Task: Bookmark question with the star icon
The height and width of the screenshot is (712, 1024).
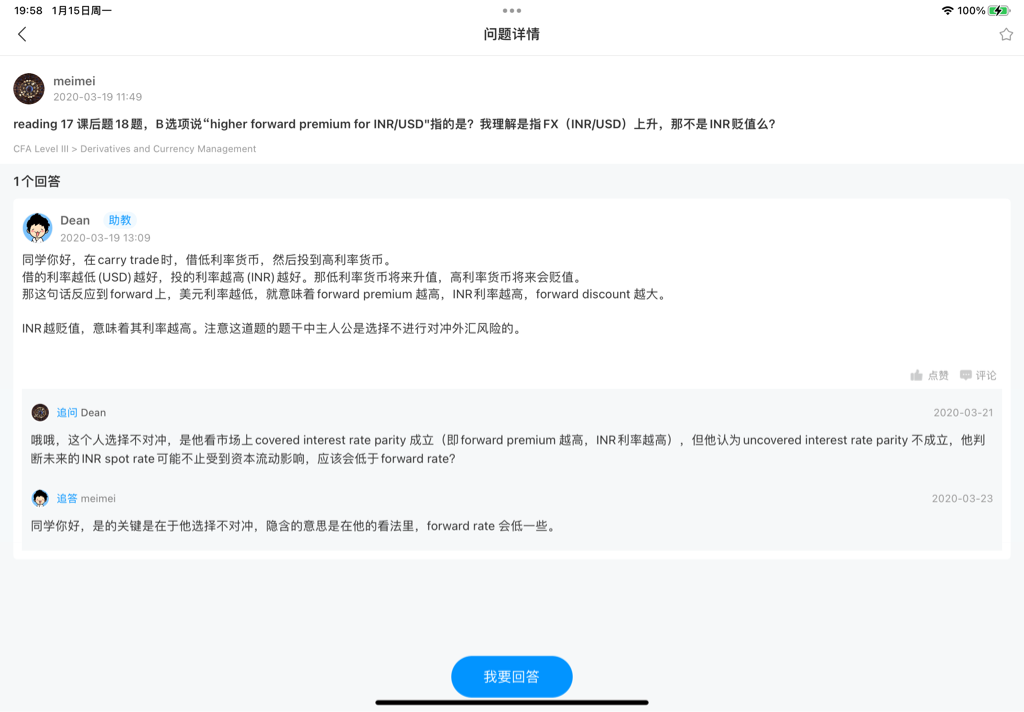Action: 1006,34
